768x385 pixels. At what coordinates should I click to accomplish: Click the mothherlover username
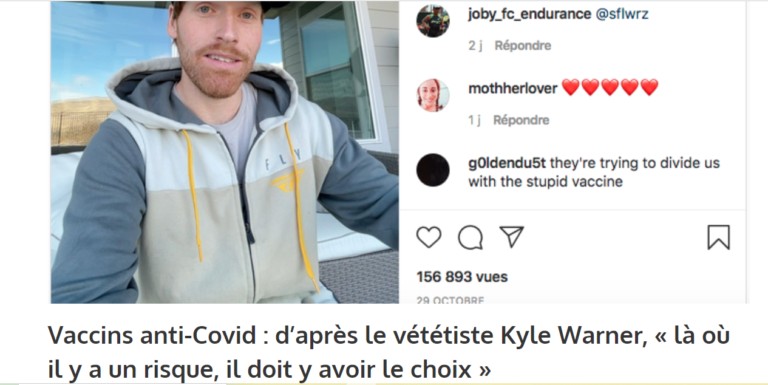tap(513, 89)
